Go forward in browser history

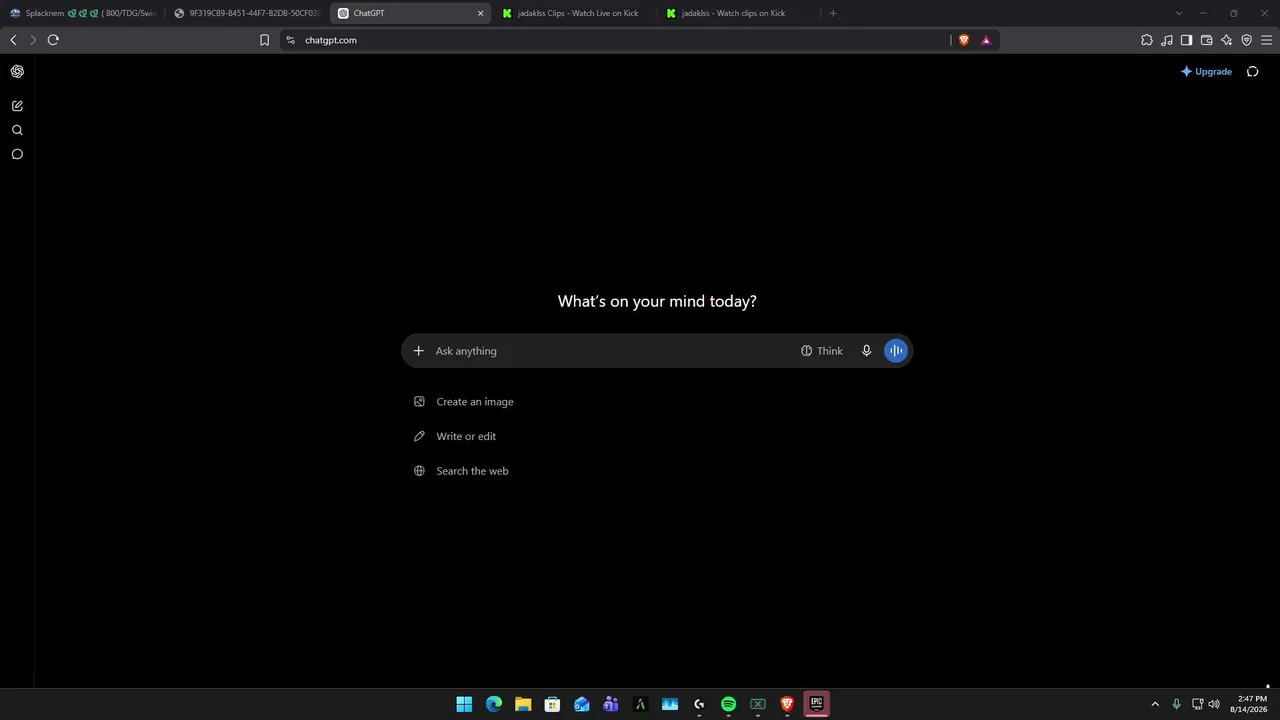tap(33, 40)
